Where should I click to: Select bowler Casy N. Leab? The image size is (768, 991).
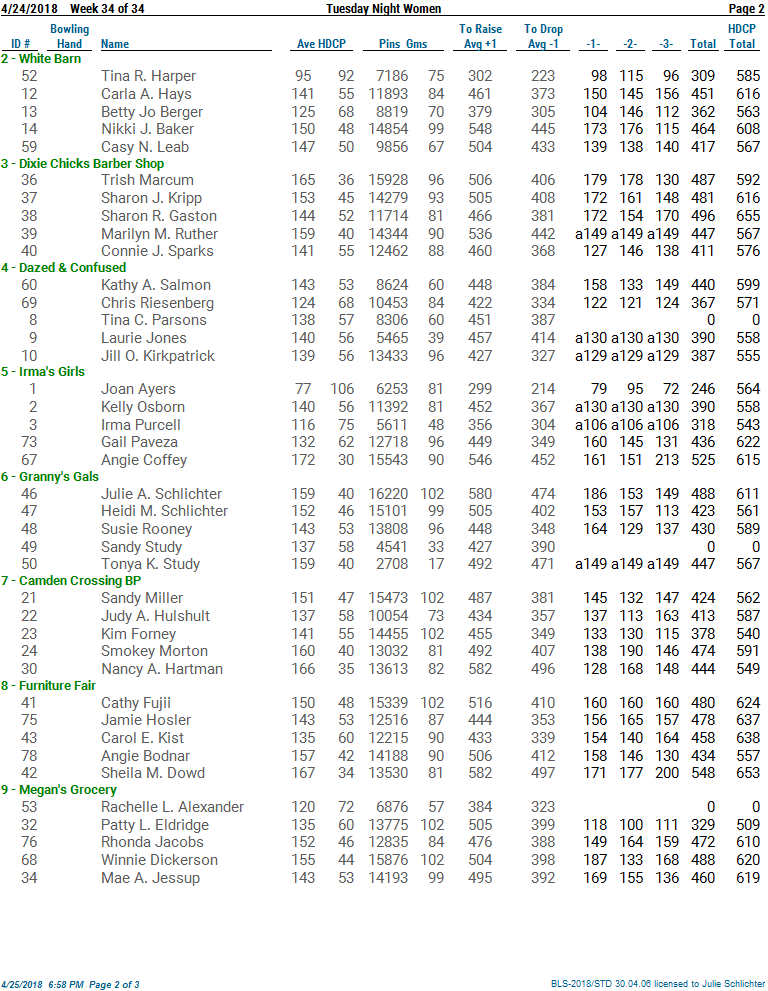(145, 147)
